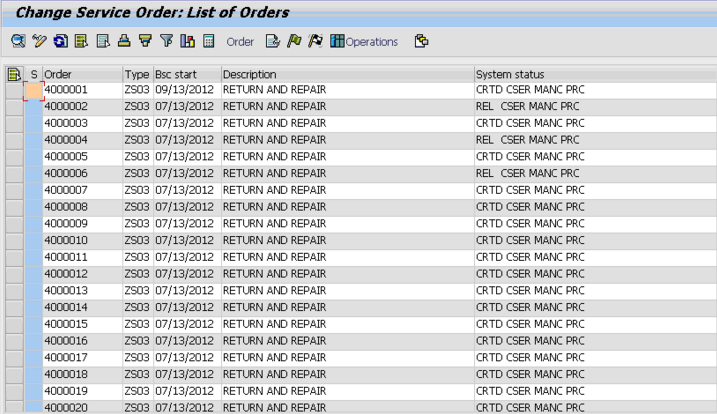Open the Operations view
The height and width of the screenshot is (414, 717).
(x=364, y=42)
